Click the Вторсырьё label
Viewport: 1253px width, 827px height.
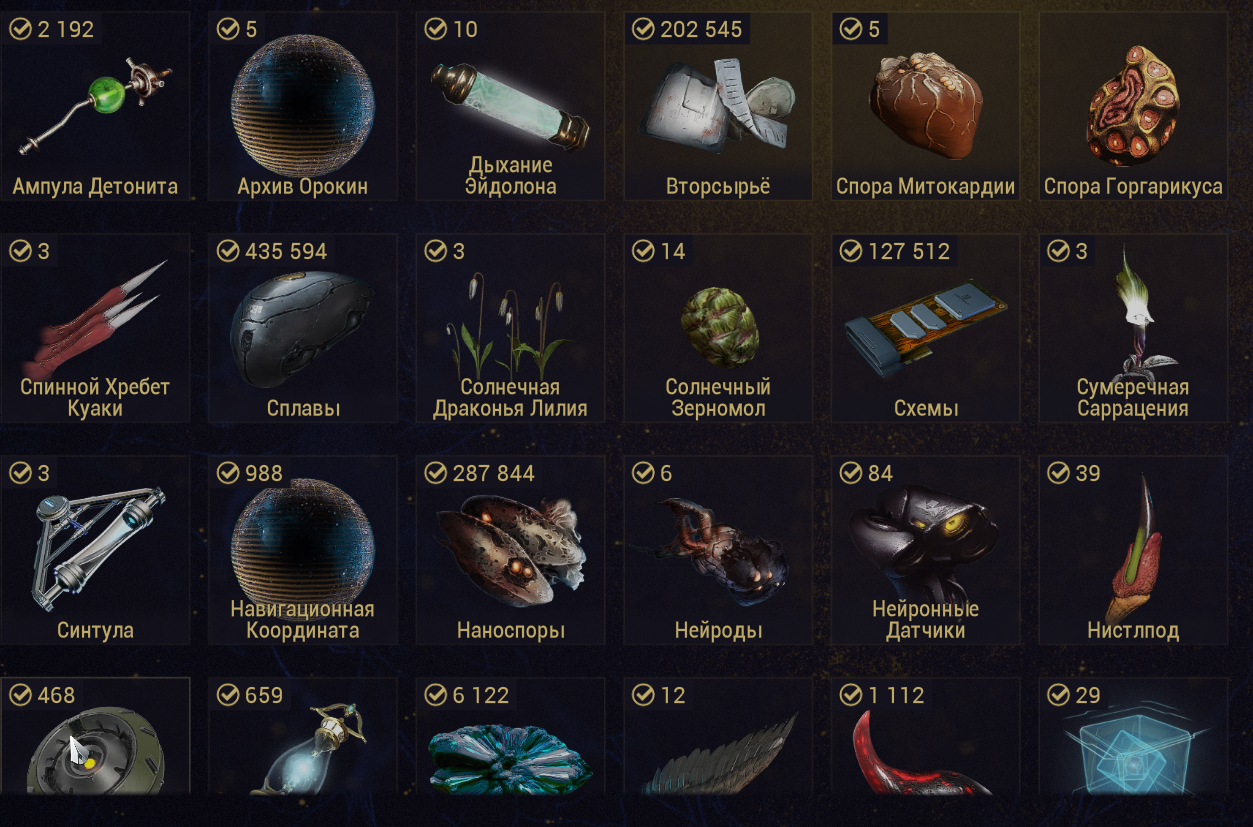pyautogui.click(x=718, y=187)
